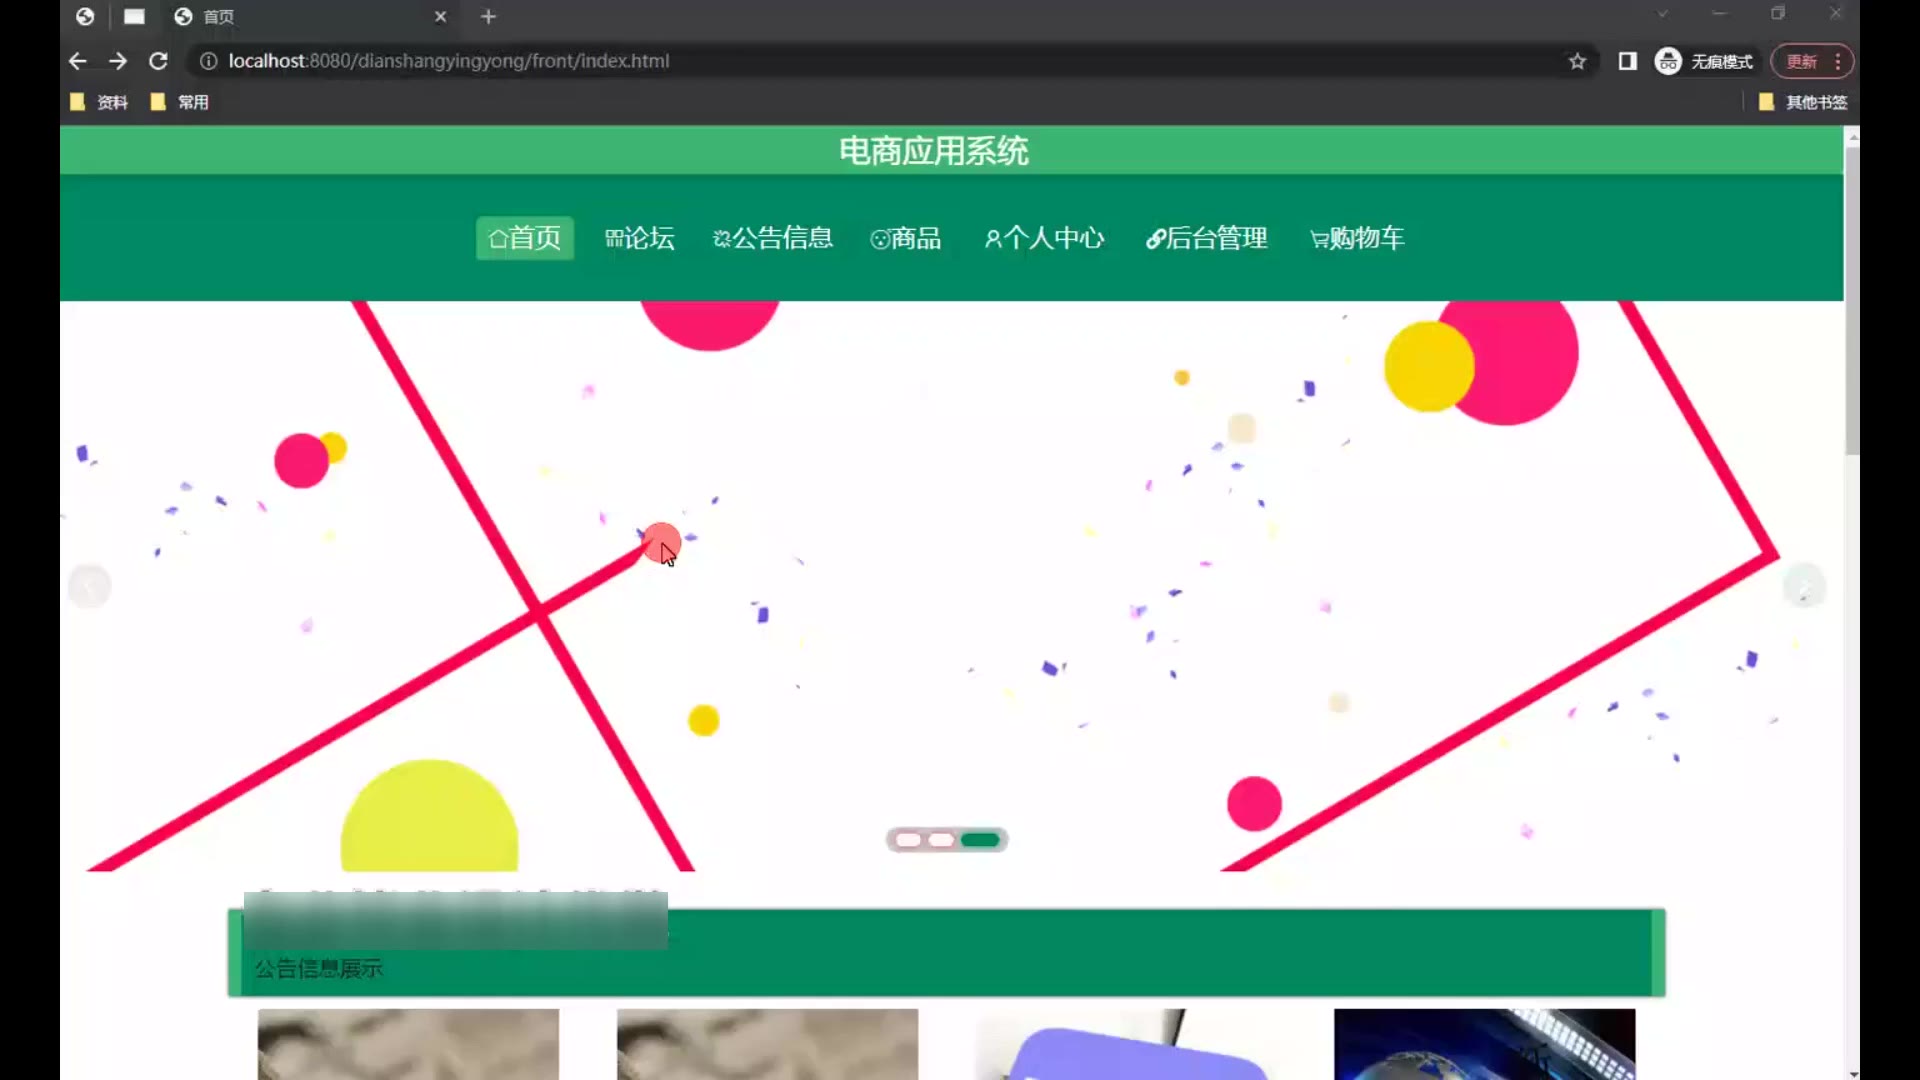Viewport: 1920px width, 1080px height.
Task: Select third green carousel indicator
Action: 980,840
